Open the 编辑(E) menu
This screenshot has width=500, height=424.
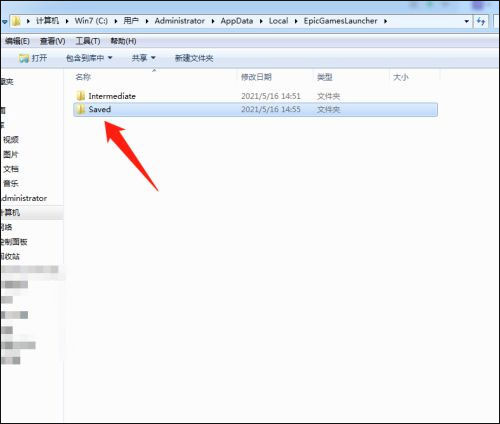[17, 41]
